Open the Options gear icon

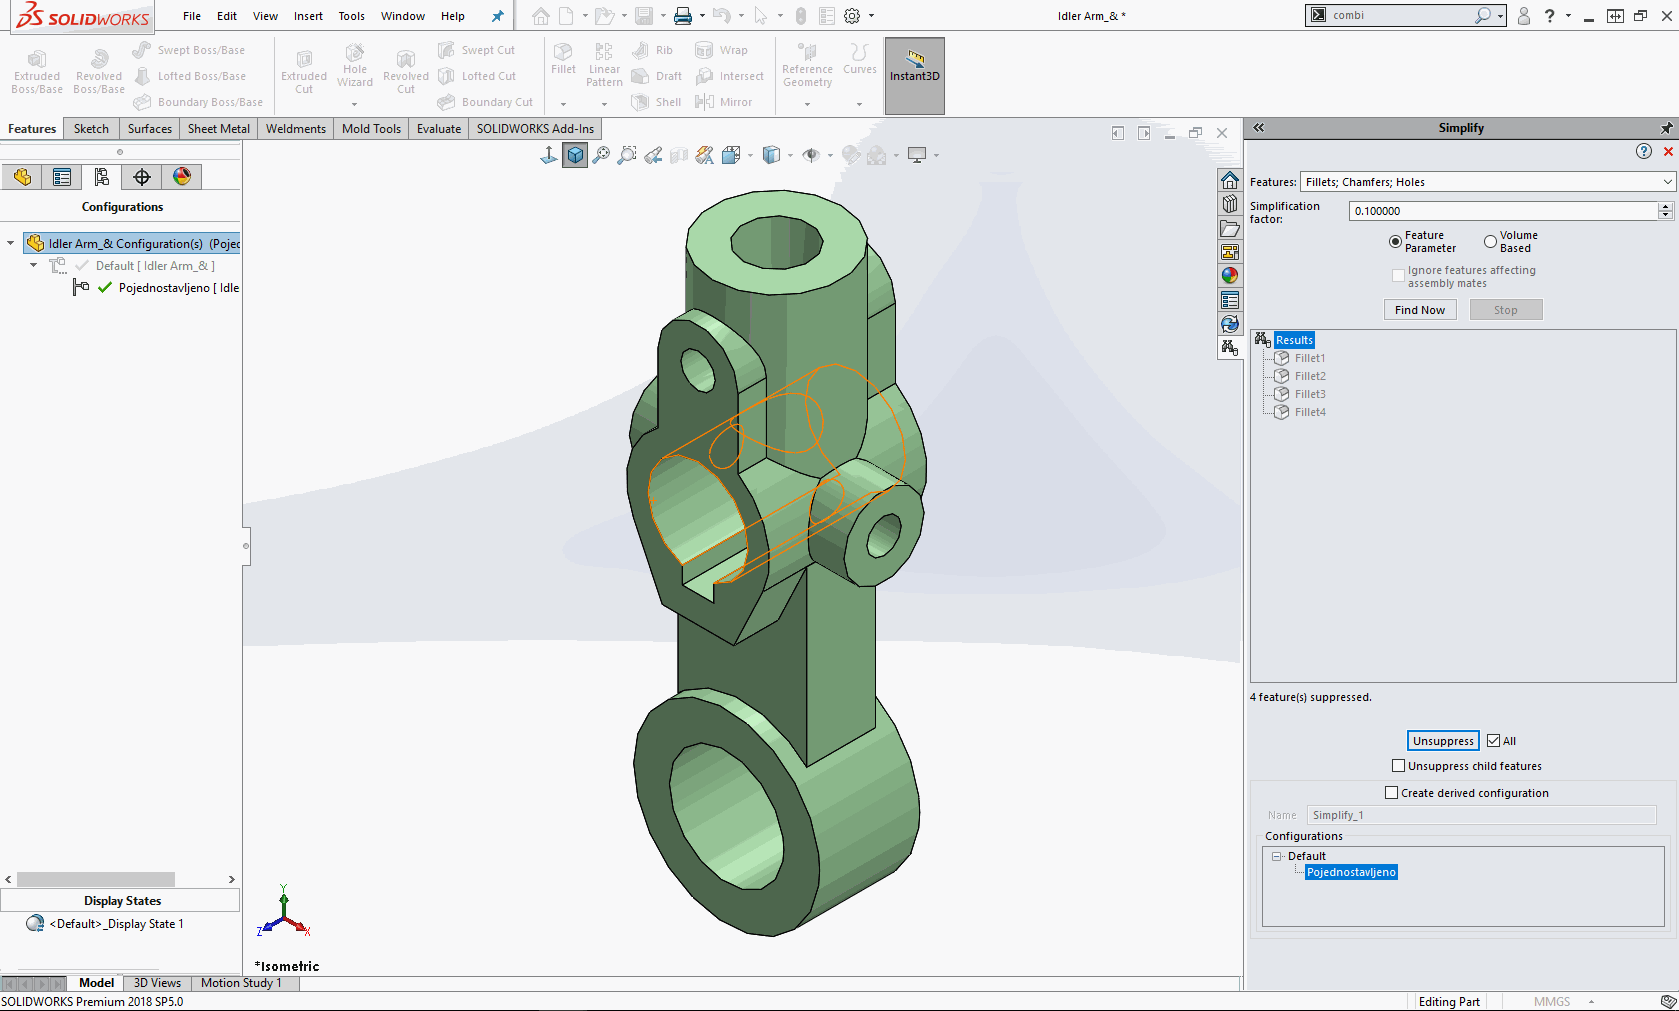tap(852, 16)
